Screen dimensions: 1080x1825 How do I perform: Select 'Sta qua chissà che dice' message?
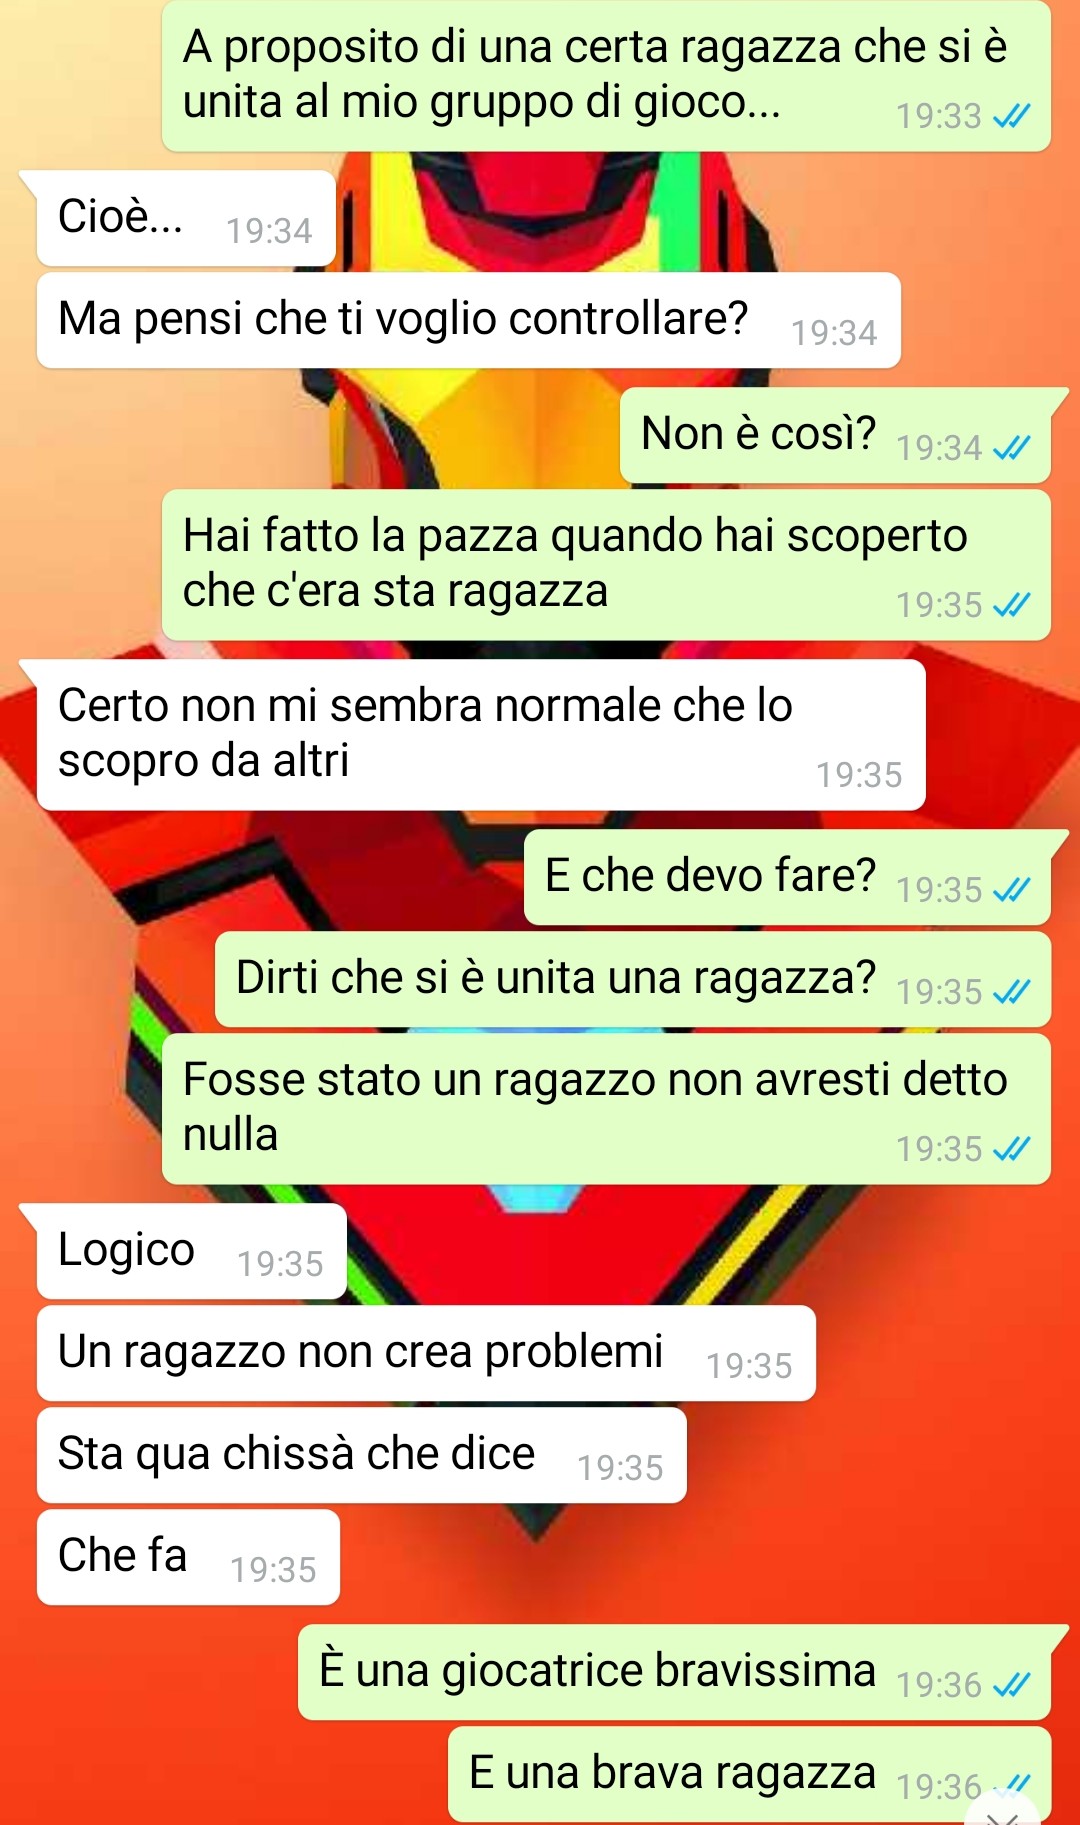point(362,1455)
